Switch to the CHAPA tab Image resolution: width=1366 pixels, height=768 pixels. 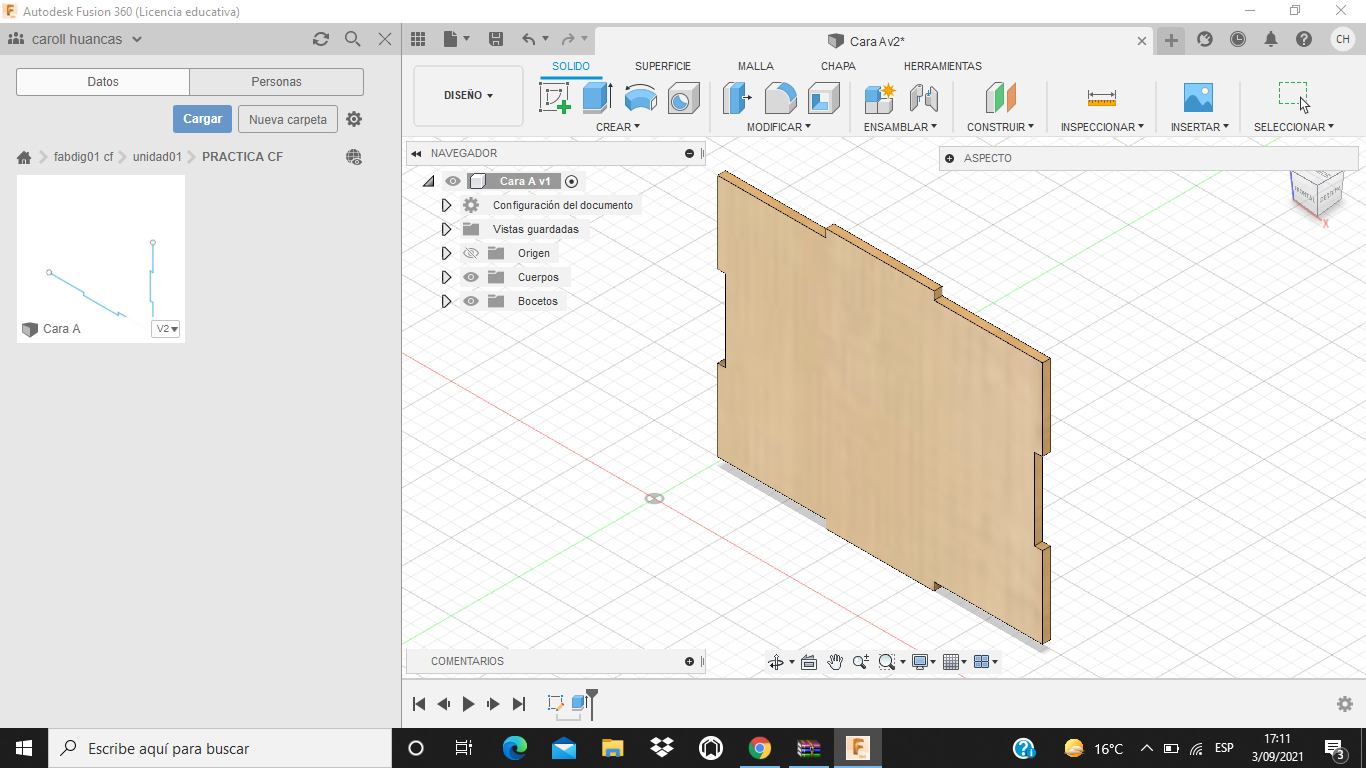(838, 66)
